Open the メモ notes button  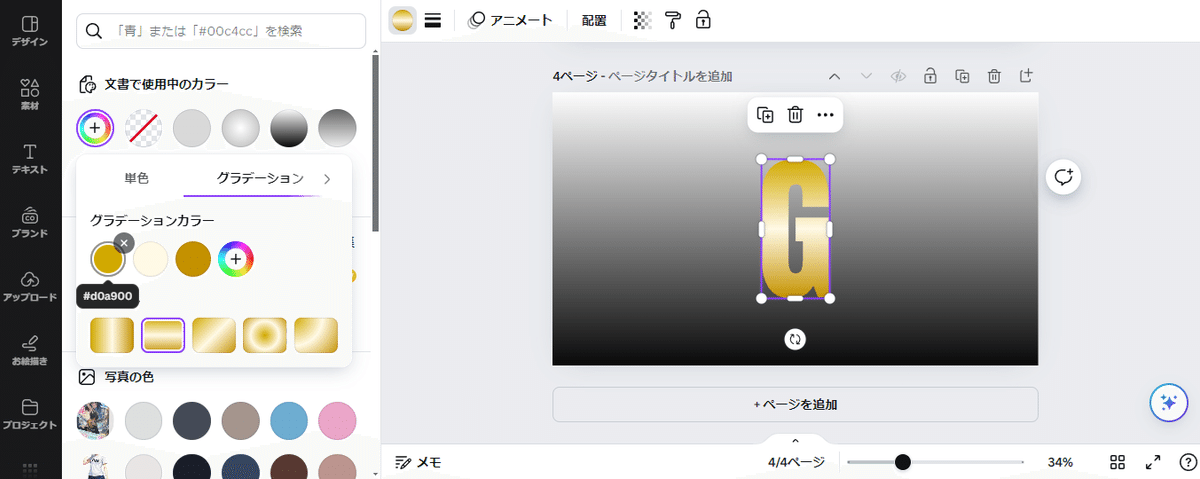coord(418,462)
